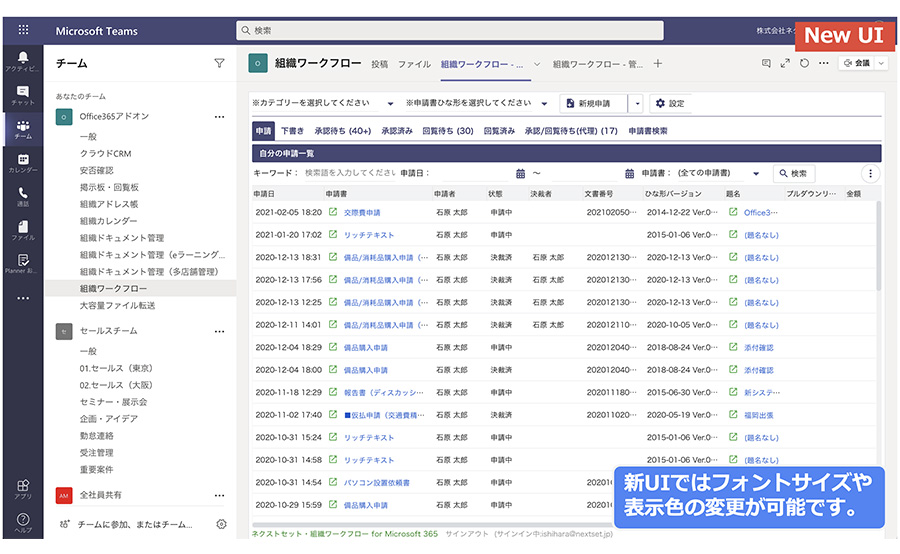Show more apps ellipsis in left rail
Screen dimensions: 900x554
click(x=23, y=298)
